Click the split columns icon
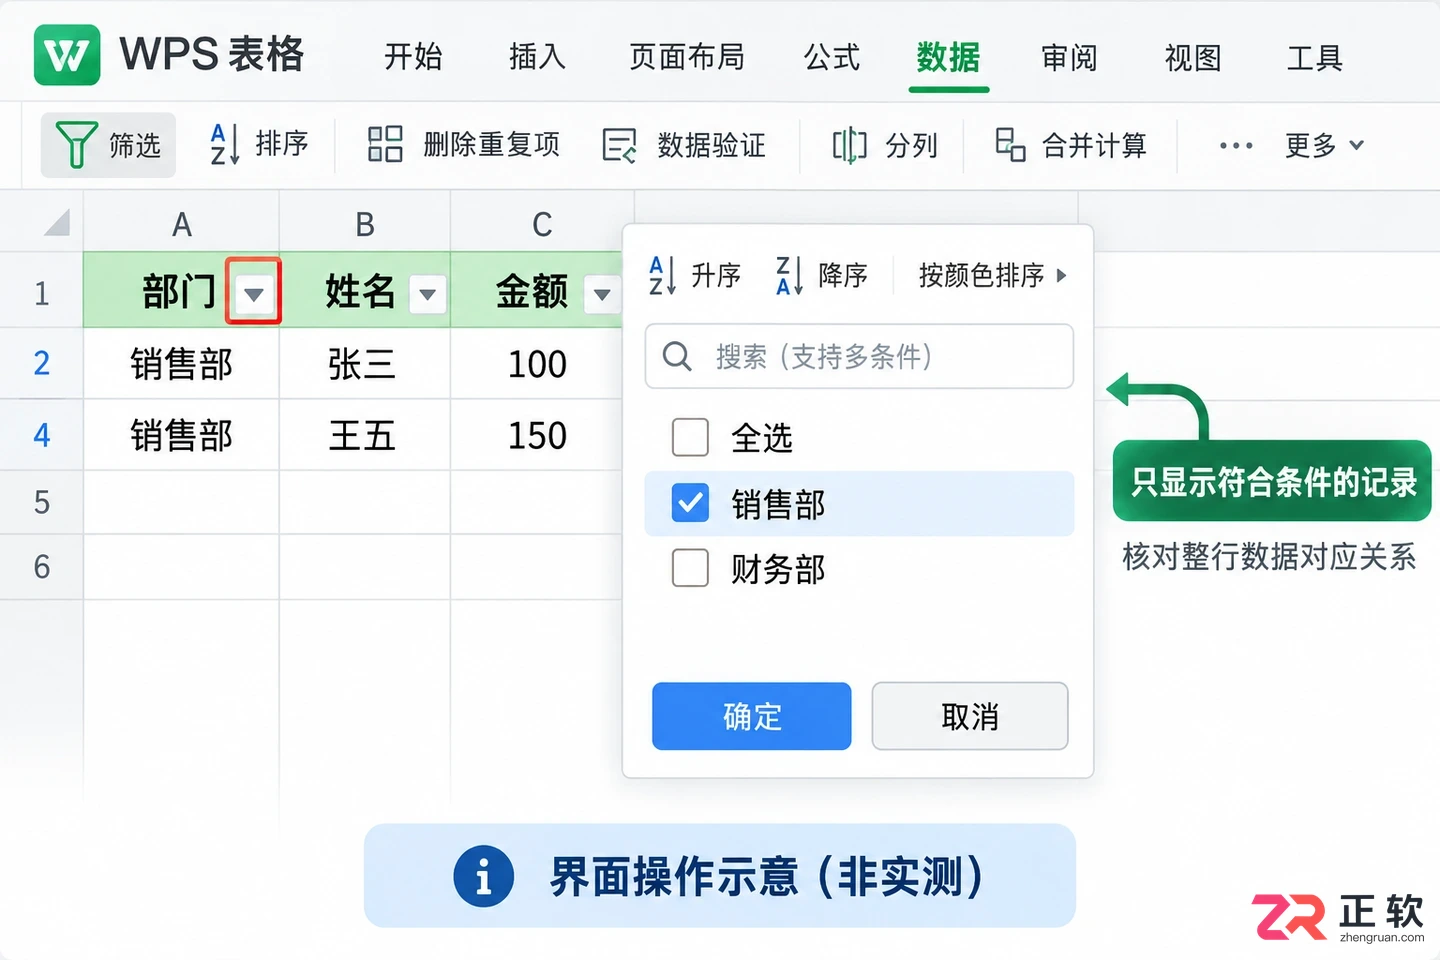 pos(850,145)
